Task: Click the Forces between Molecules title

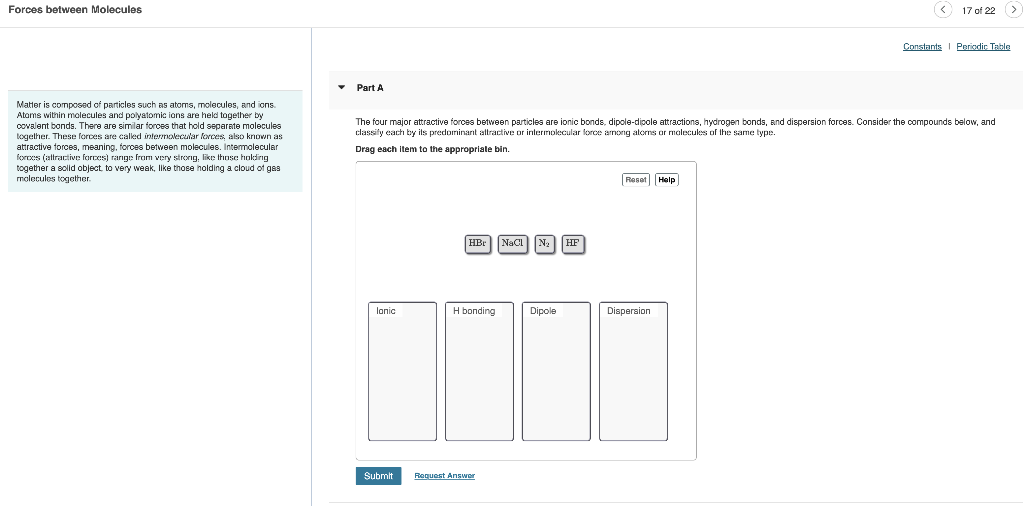Action: click(x=74, y=10)
